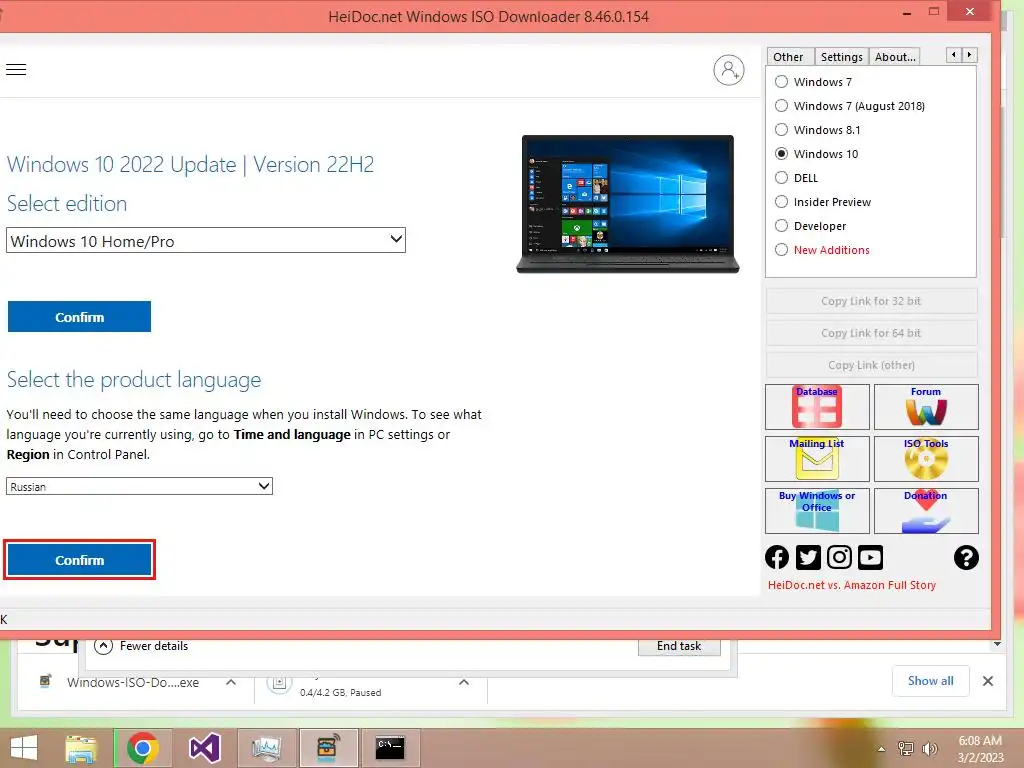
Task: Open the Windows Start button
Action: tap(24, 748)
